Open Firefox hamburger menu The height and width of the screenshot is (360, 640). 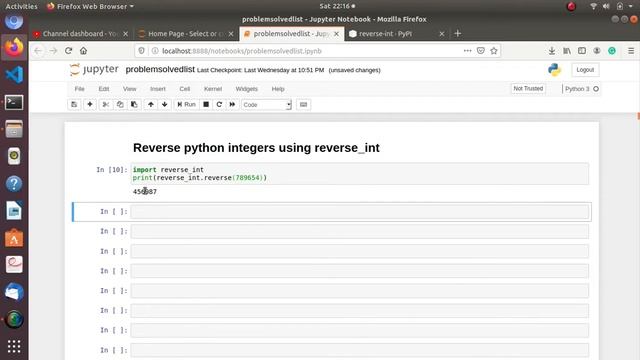pyautogui.click(x=631, y=51)
